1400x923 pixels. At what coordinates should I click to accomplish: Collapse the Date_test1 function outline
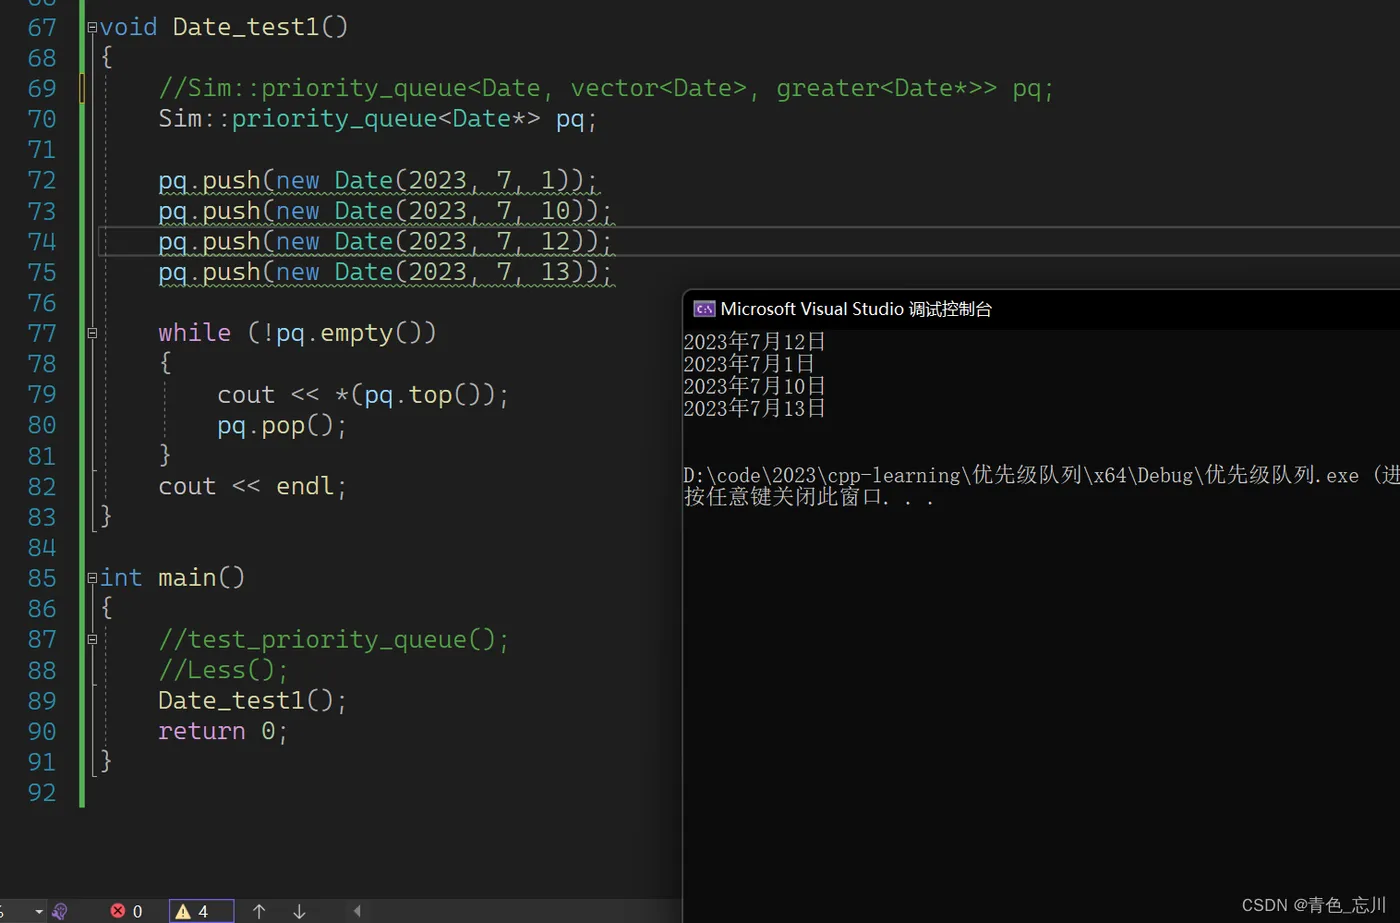click(92, 28)
